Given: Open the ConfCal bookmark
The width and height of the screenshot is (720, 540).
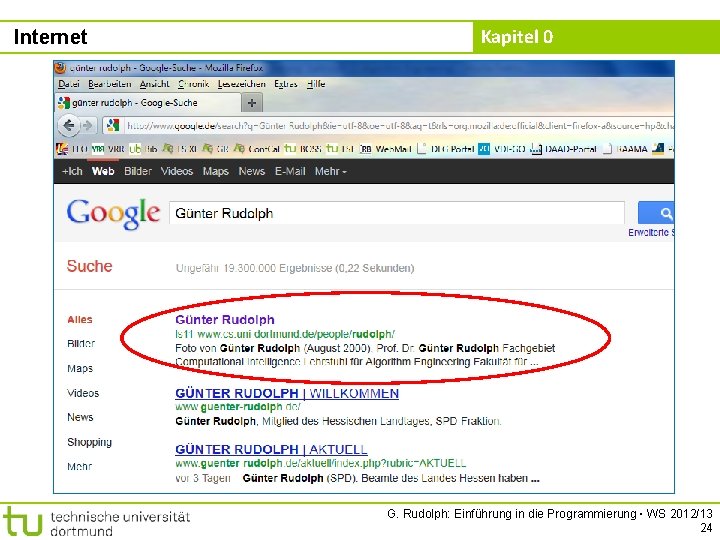Looking at the screenshot, I should [x=257, y=149].
